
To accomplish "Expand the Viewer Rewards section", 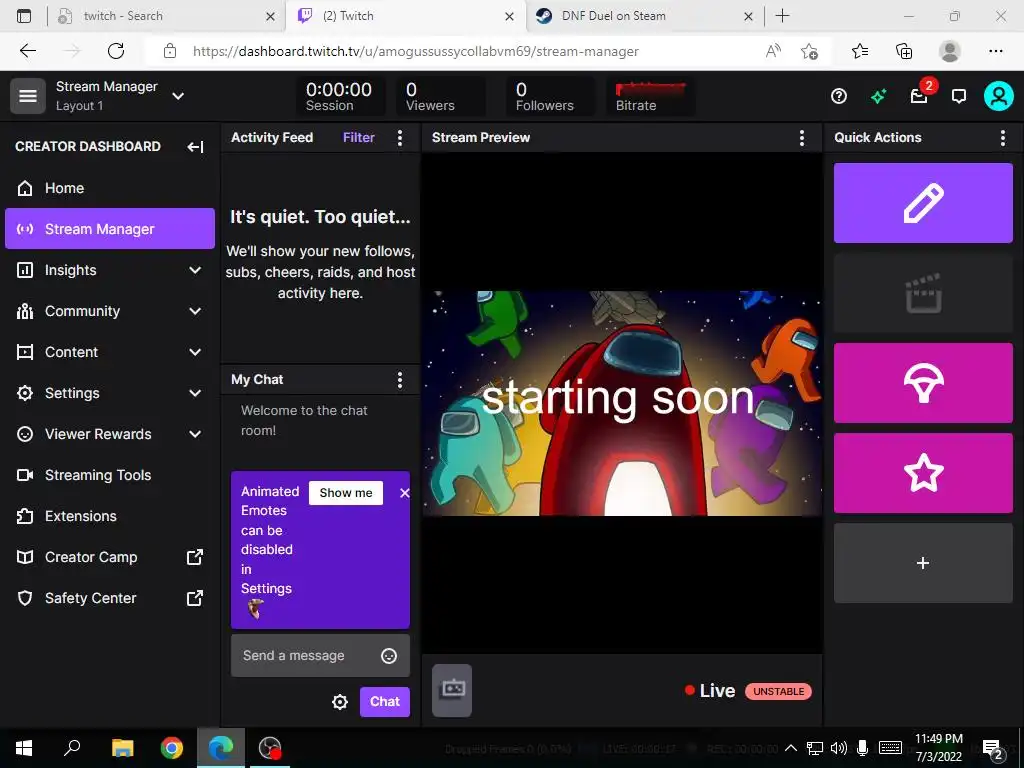I will [110, 434].
